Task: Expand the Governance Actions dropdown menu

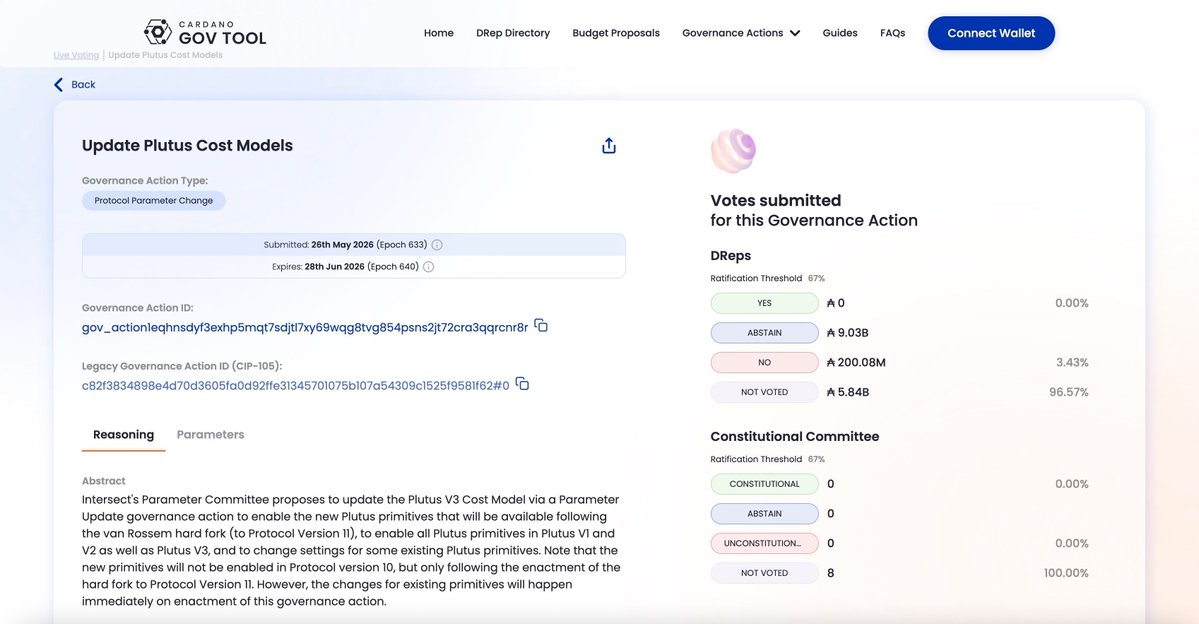Action: [741, 33]
